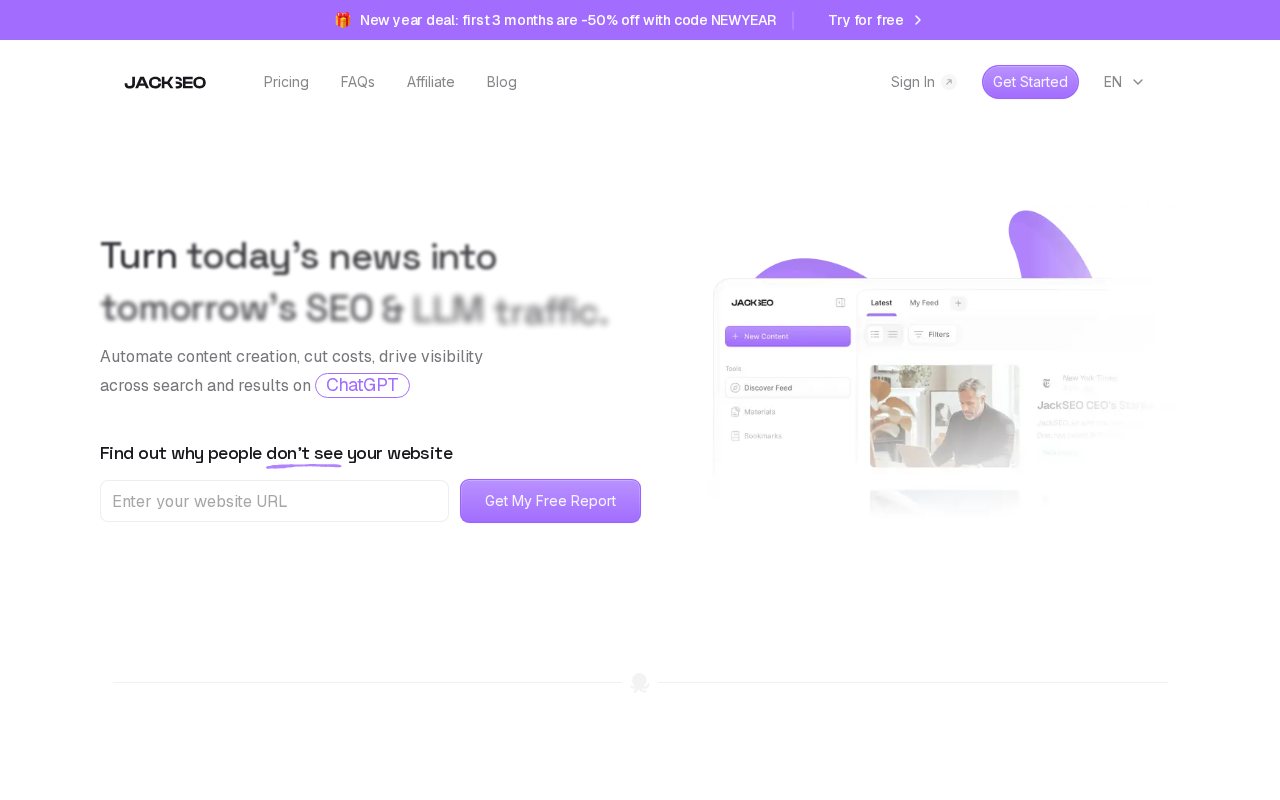This screenshot has width=1280, height=800.
Task: Click the Get Started button
Action: 1030,82
